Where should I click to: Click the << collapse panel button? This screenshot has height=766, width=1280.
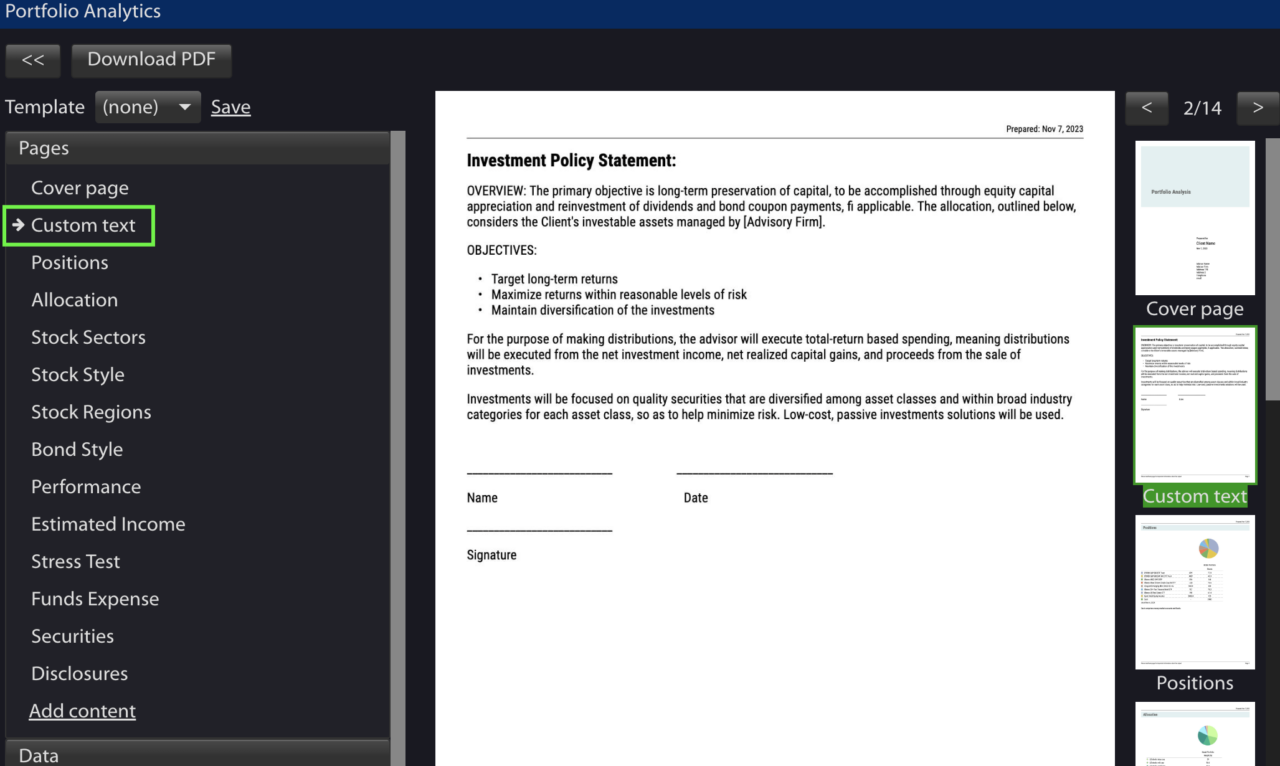click(33, 60)
